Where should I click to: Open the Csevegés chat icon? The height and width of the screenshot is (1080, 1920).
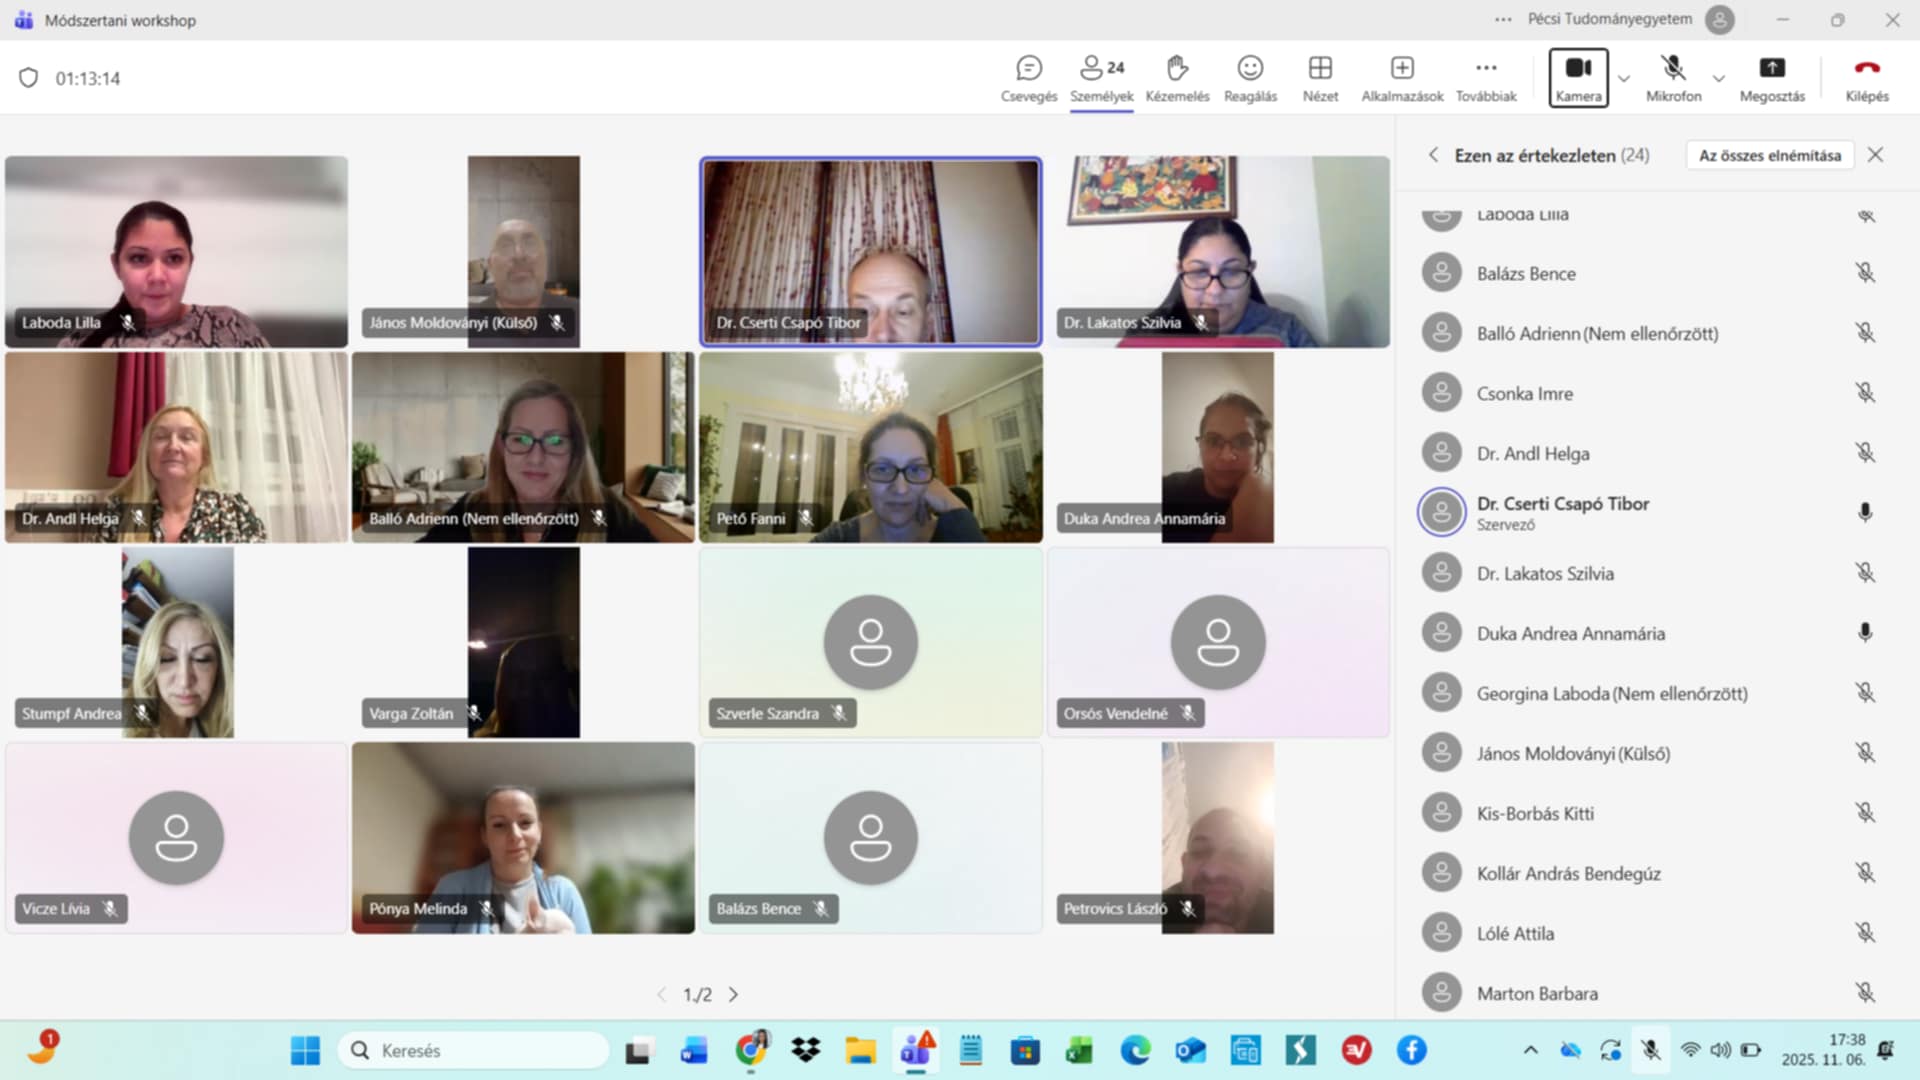click(x=1028, y=77)
